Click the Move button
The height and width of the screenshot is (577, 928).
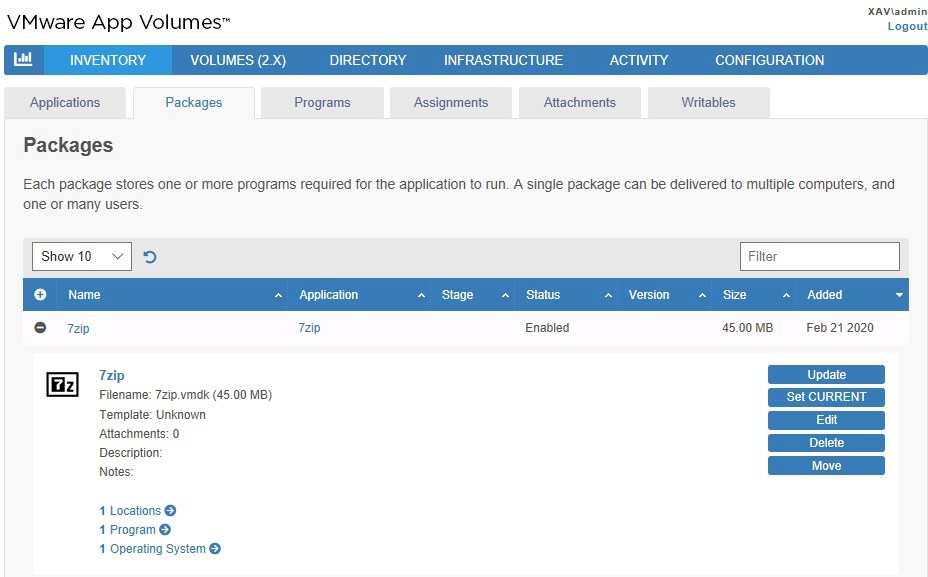[x=826, y=466]
